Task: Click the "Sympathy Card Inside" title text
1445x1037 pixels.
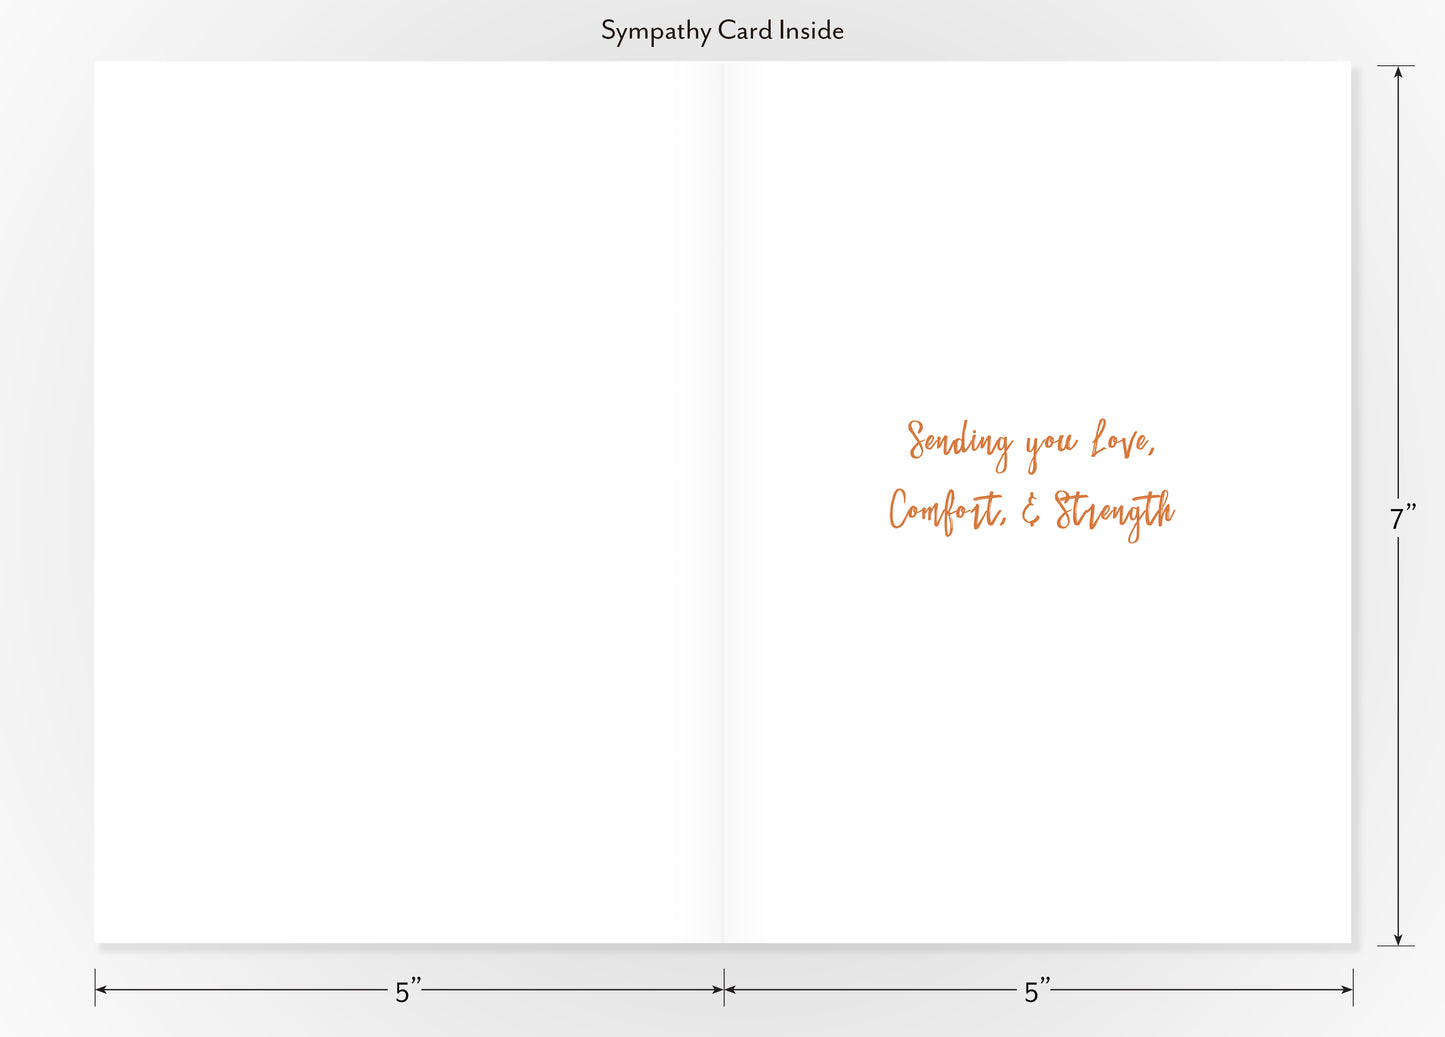Action: point(722,30)
